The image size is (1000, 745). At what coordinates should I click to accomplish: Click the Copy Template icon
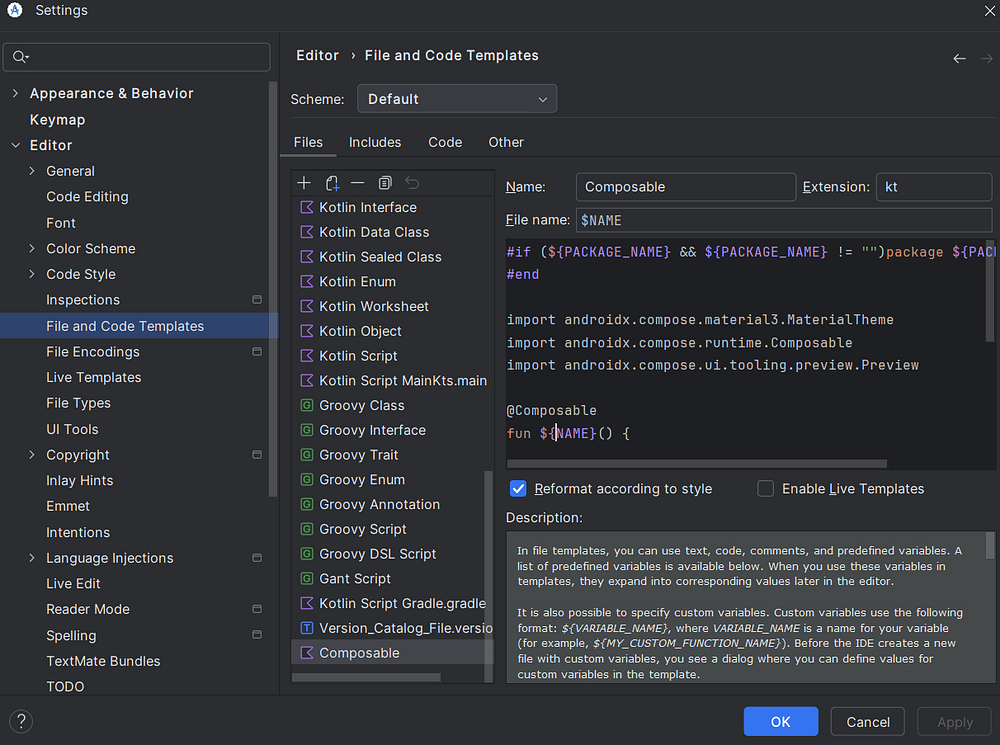pyautogui.click(x=385, y=183)
